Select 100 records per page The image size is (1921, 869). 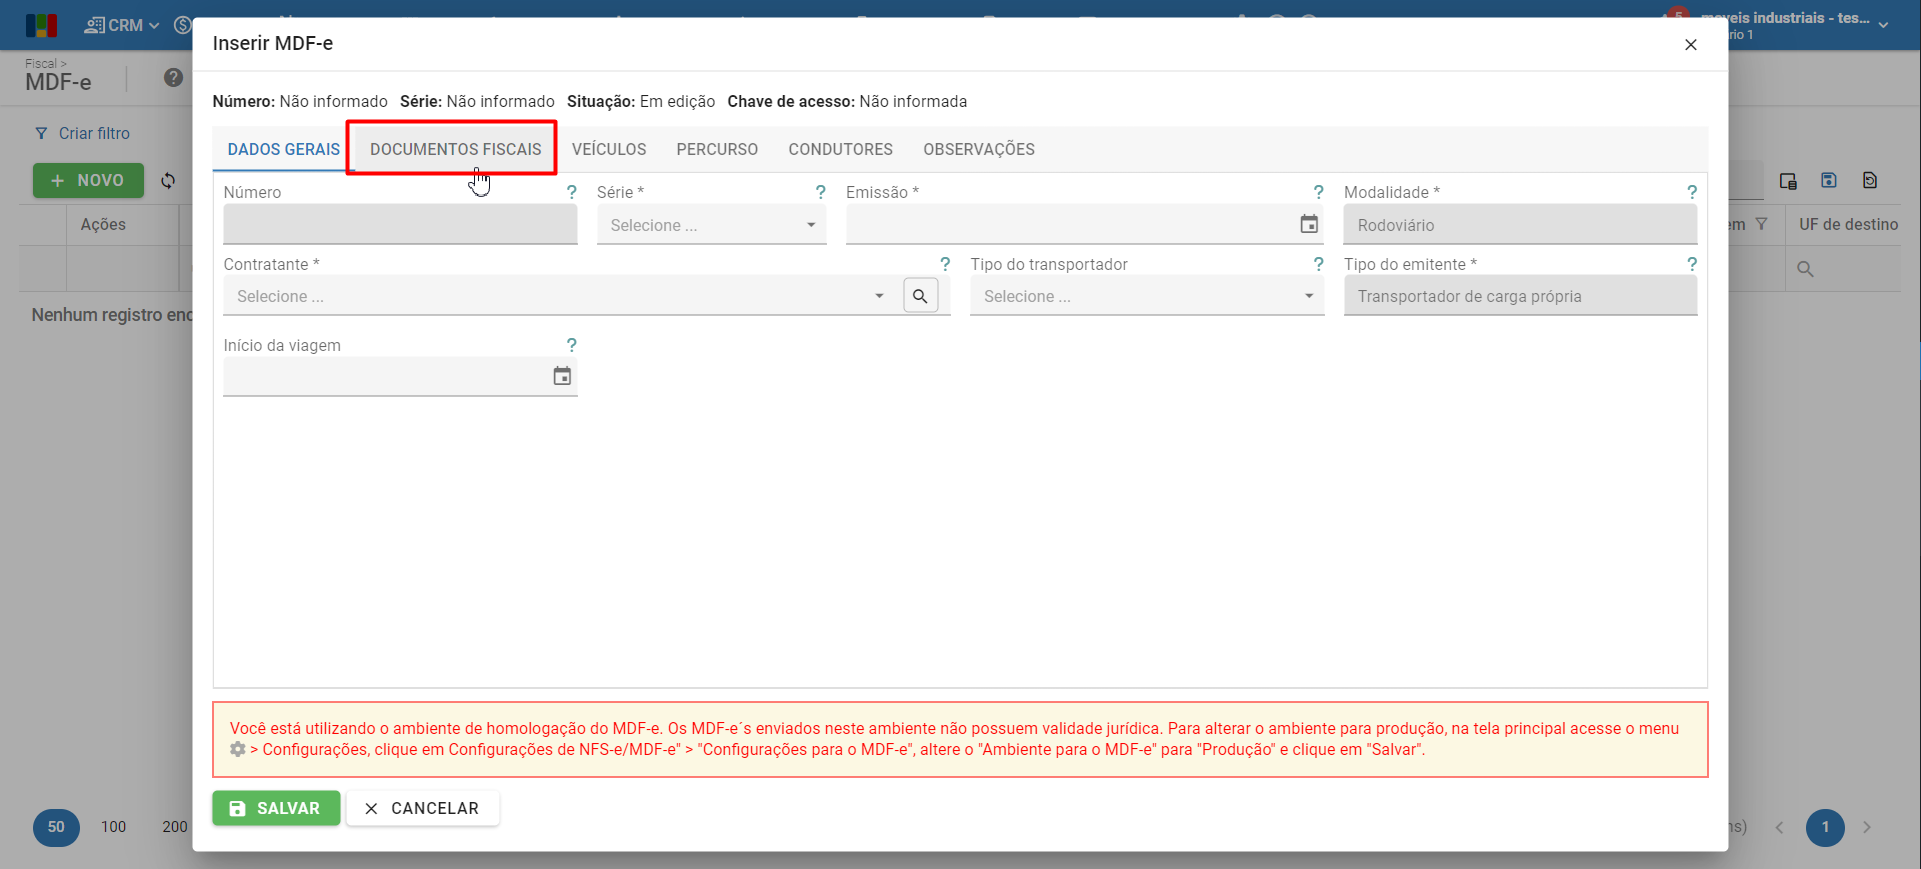pyautogui.click(x=114, y=827)
